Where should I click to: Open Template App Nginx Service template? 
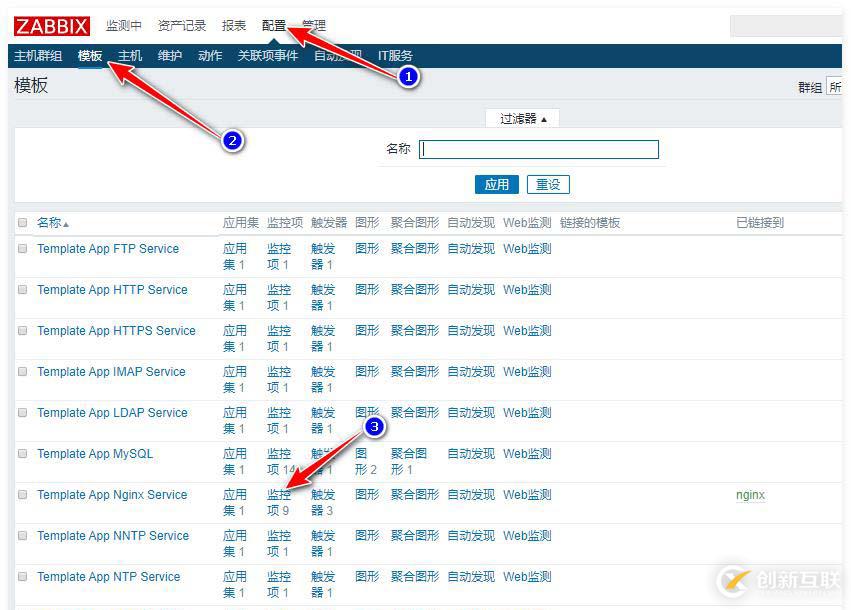pyautogui.click(x=112, y=494)
